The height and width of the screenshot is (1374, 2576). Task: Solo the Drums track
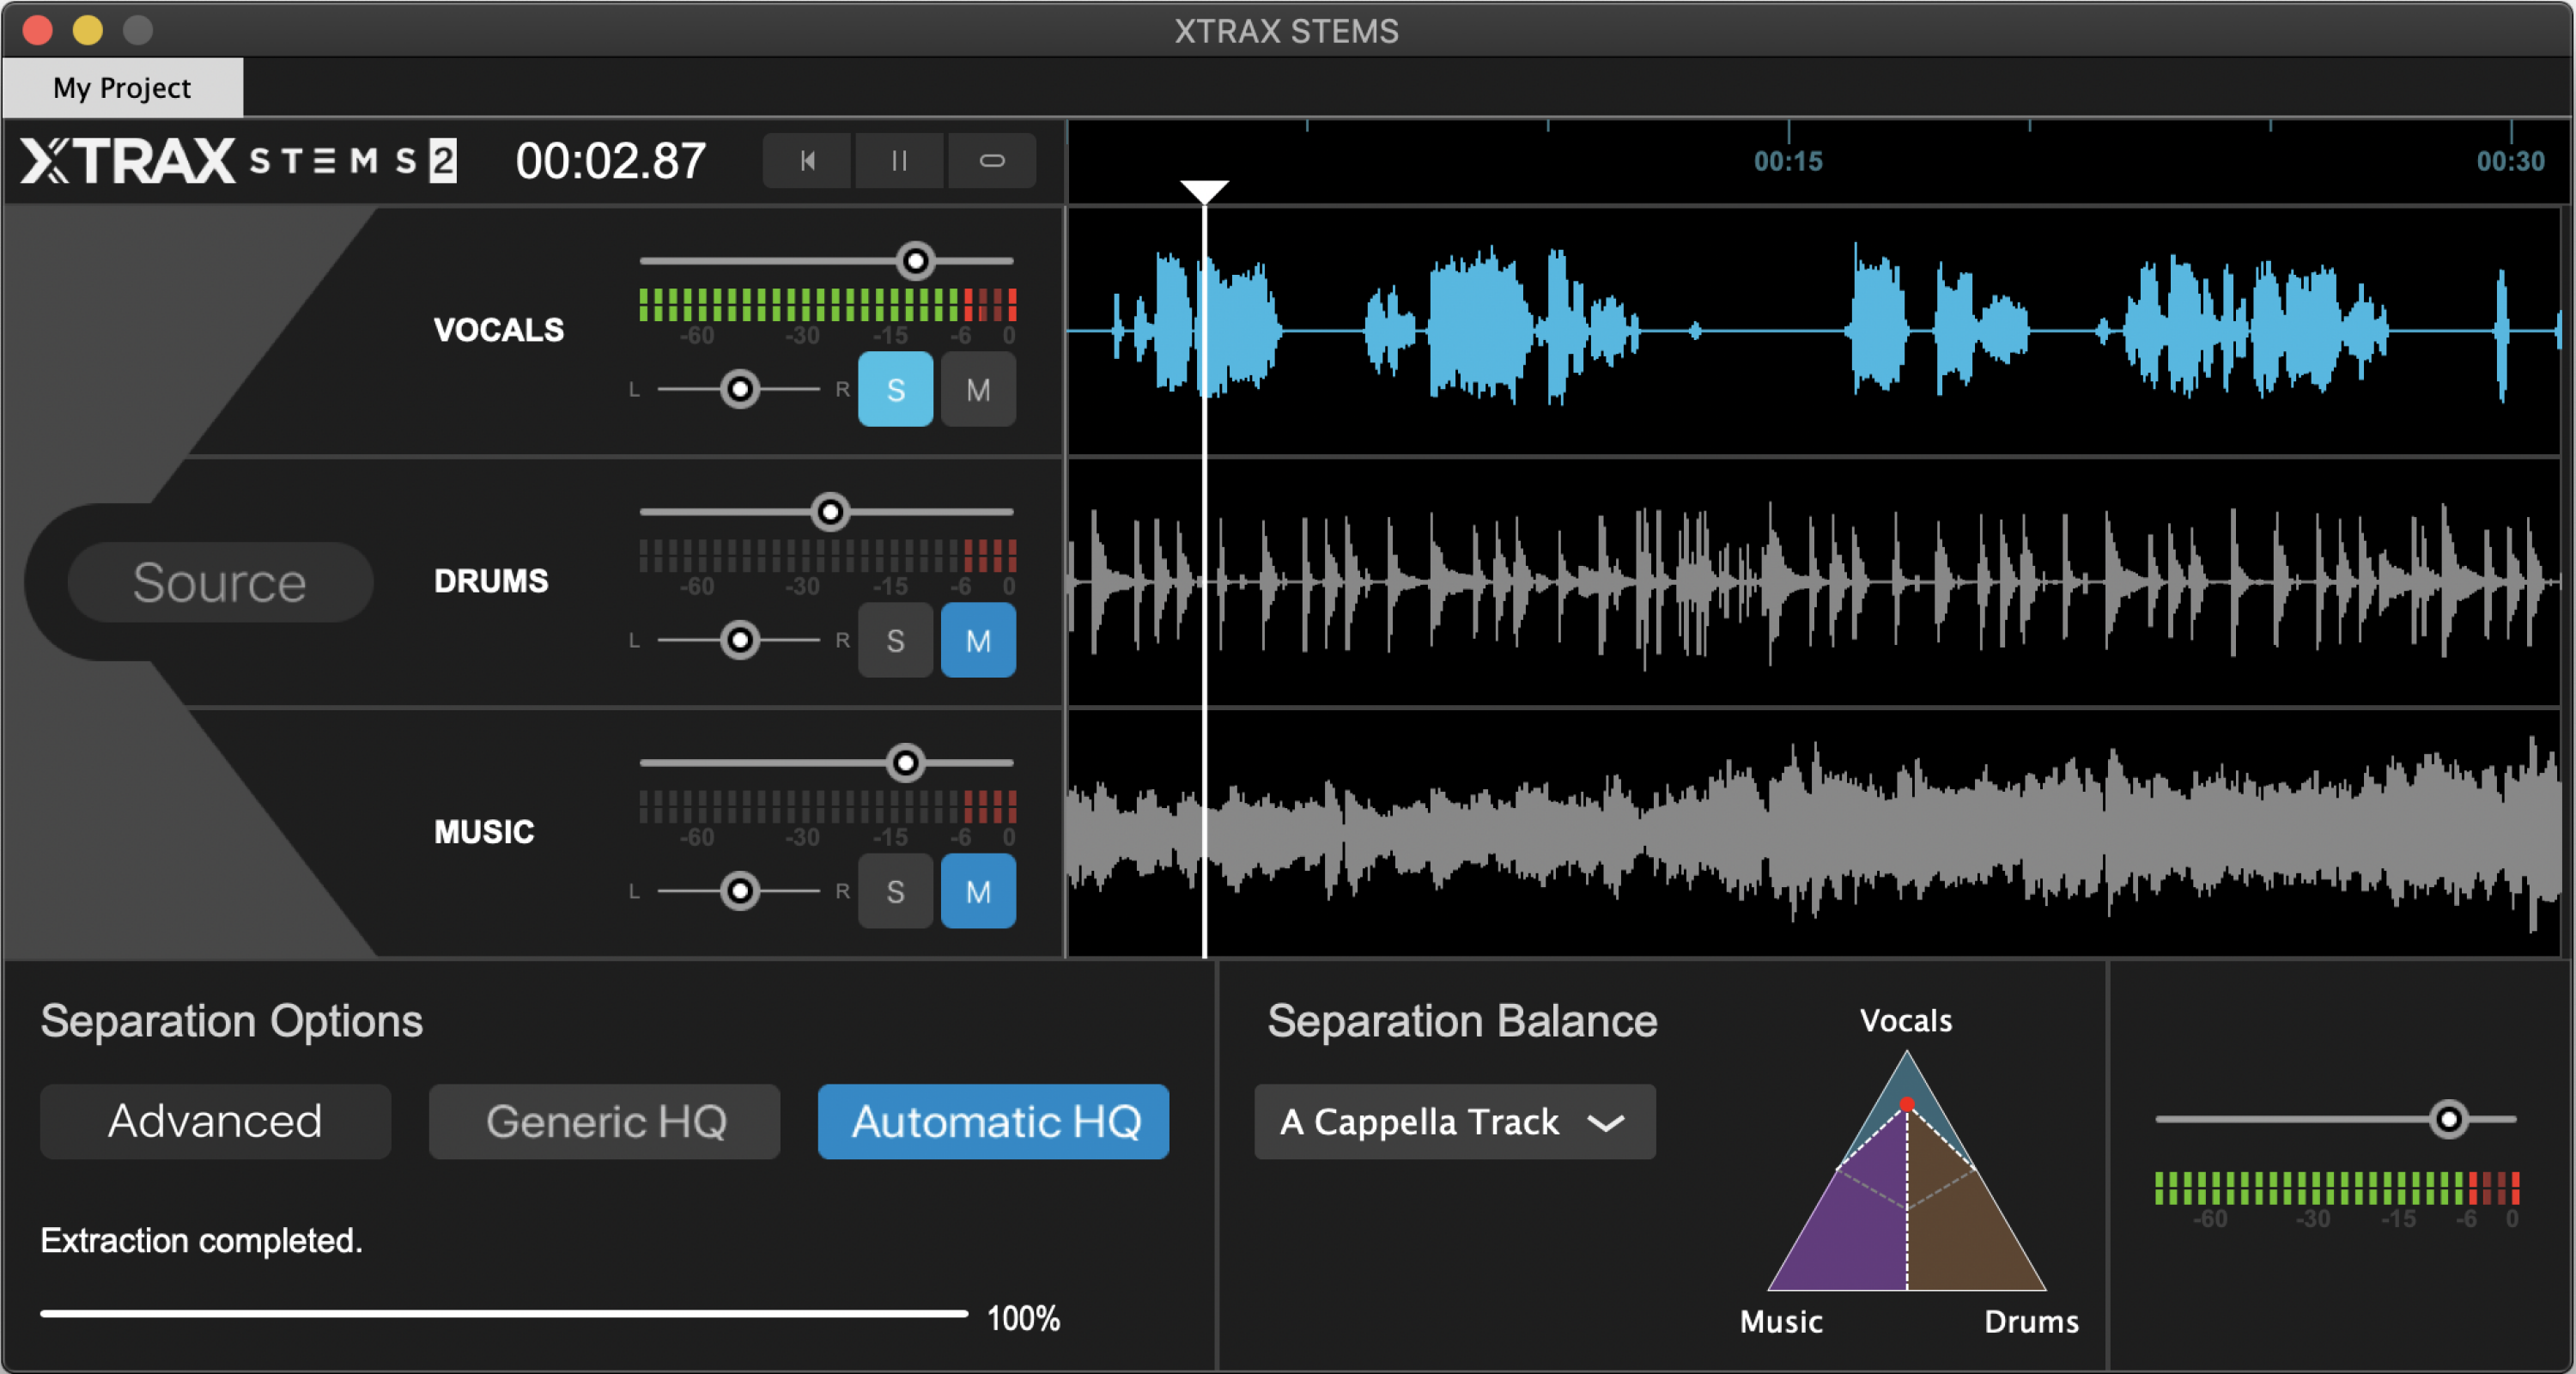(895, 641)
